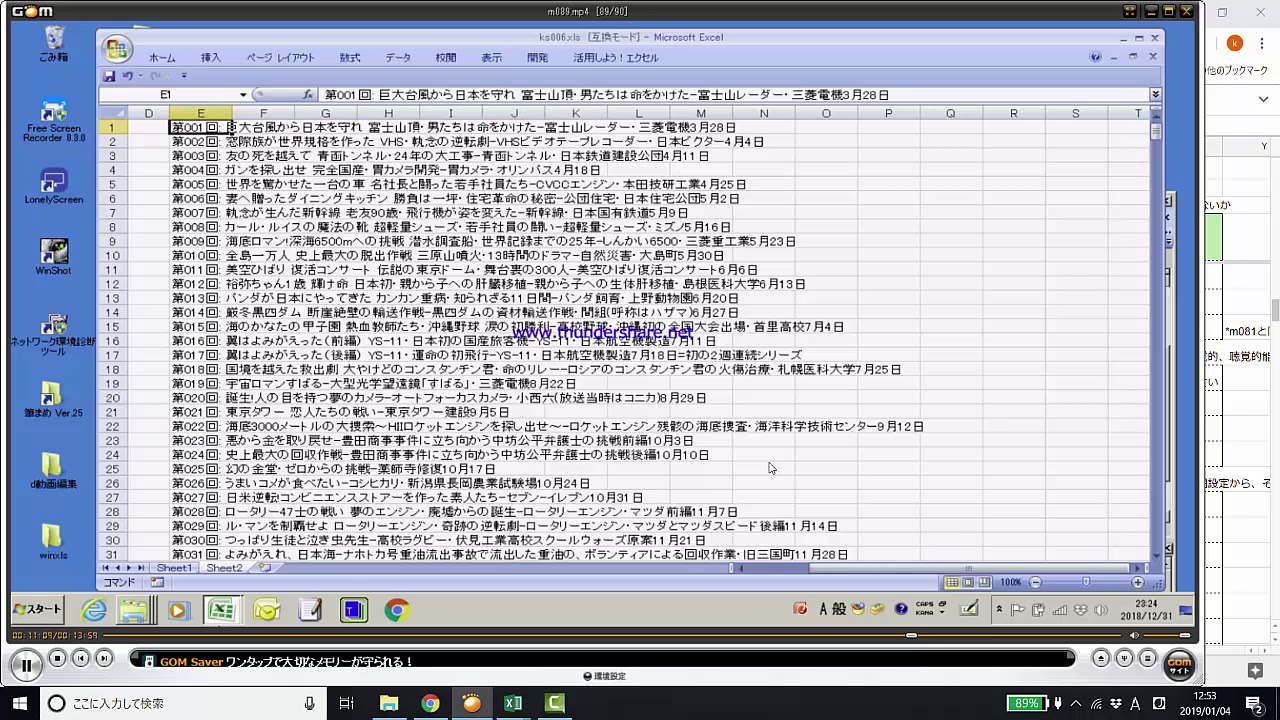1280x720 pixels.
Task: Click Chrome icon in recorded quick launch
Action: click(x=396, y=610)
